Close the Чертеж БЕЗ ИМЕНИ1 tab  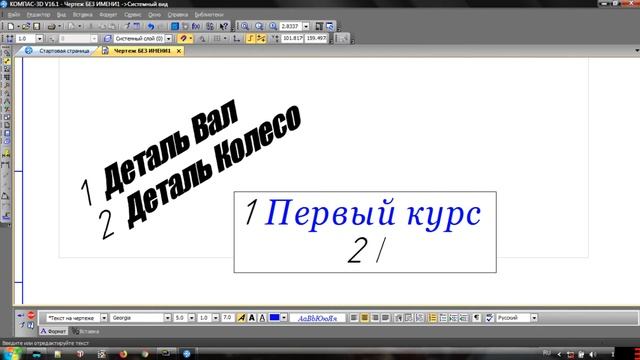tap(178, 51)
